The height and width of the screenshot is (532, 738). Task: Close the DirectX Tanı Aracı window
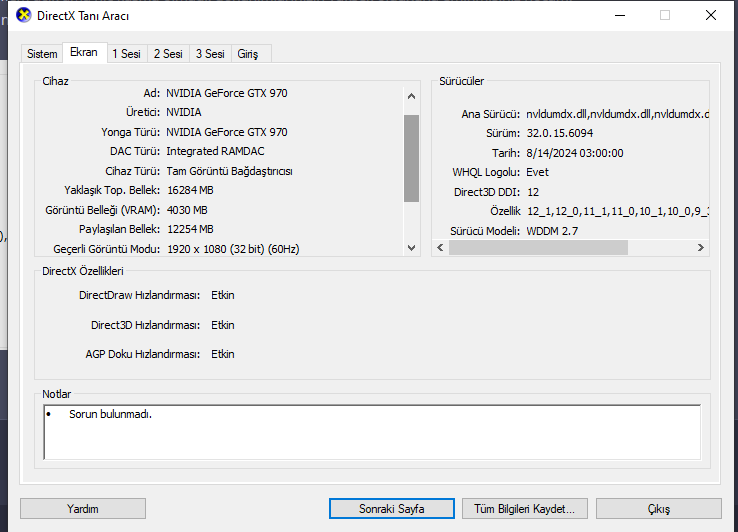click(x=711, y=16)
